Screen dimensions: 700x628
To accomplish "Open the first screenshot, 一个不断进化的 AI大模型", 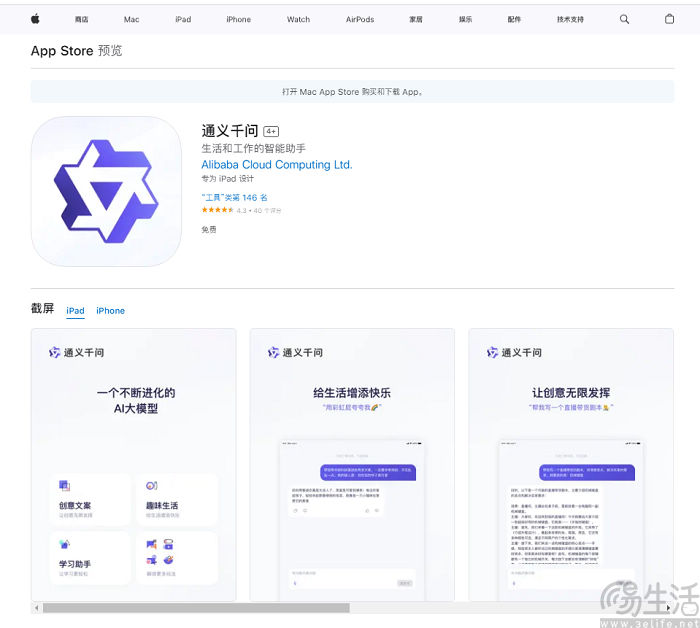I will [x=133, y=465].
